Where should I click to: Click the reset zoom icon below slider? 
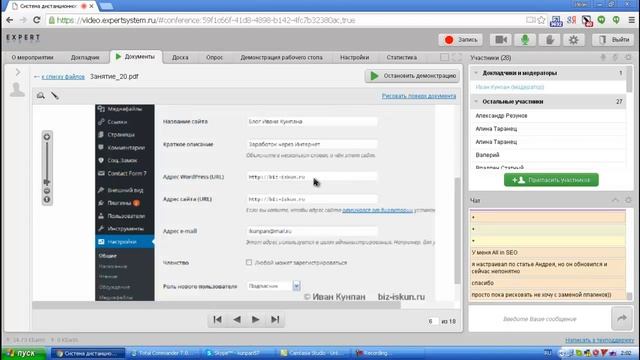click(x=47, y=200)
